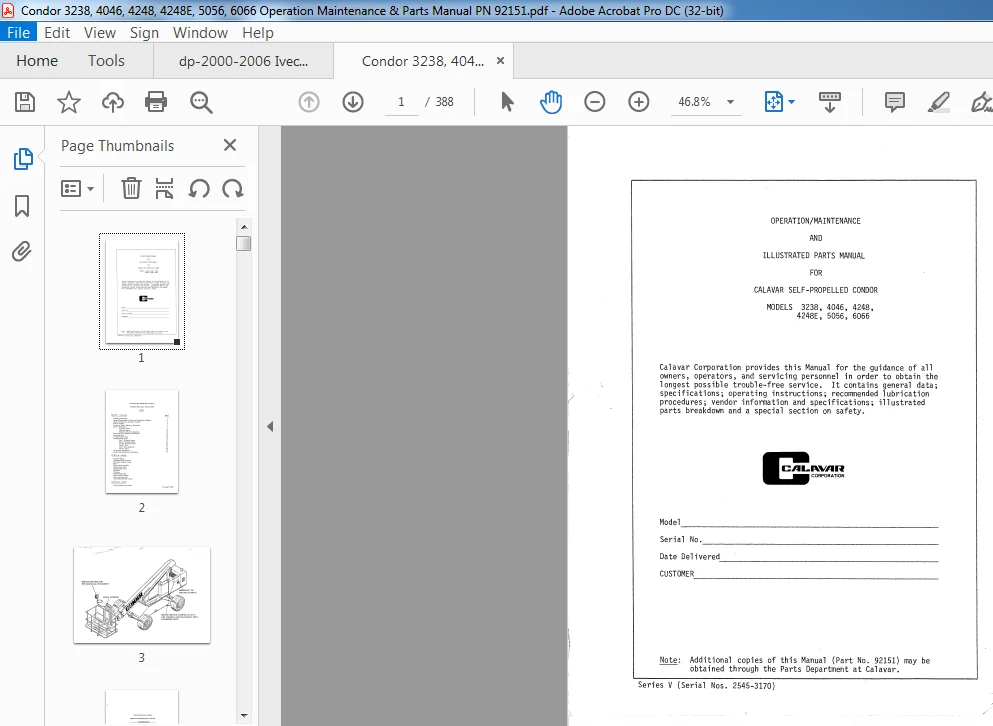Viewport: 993px width, 726px height.
Task: Go to next page arrow
Action: [x=353, y=102]
